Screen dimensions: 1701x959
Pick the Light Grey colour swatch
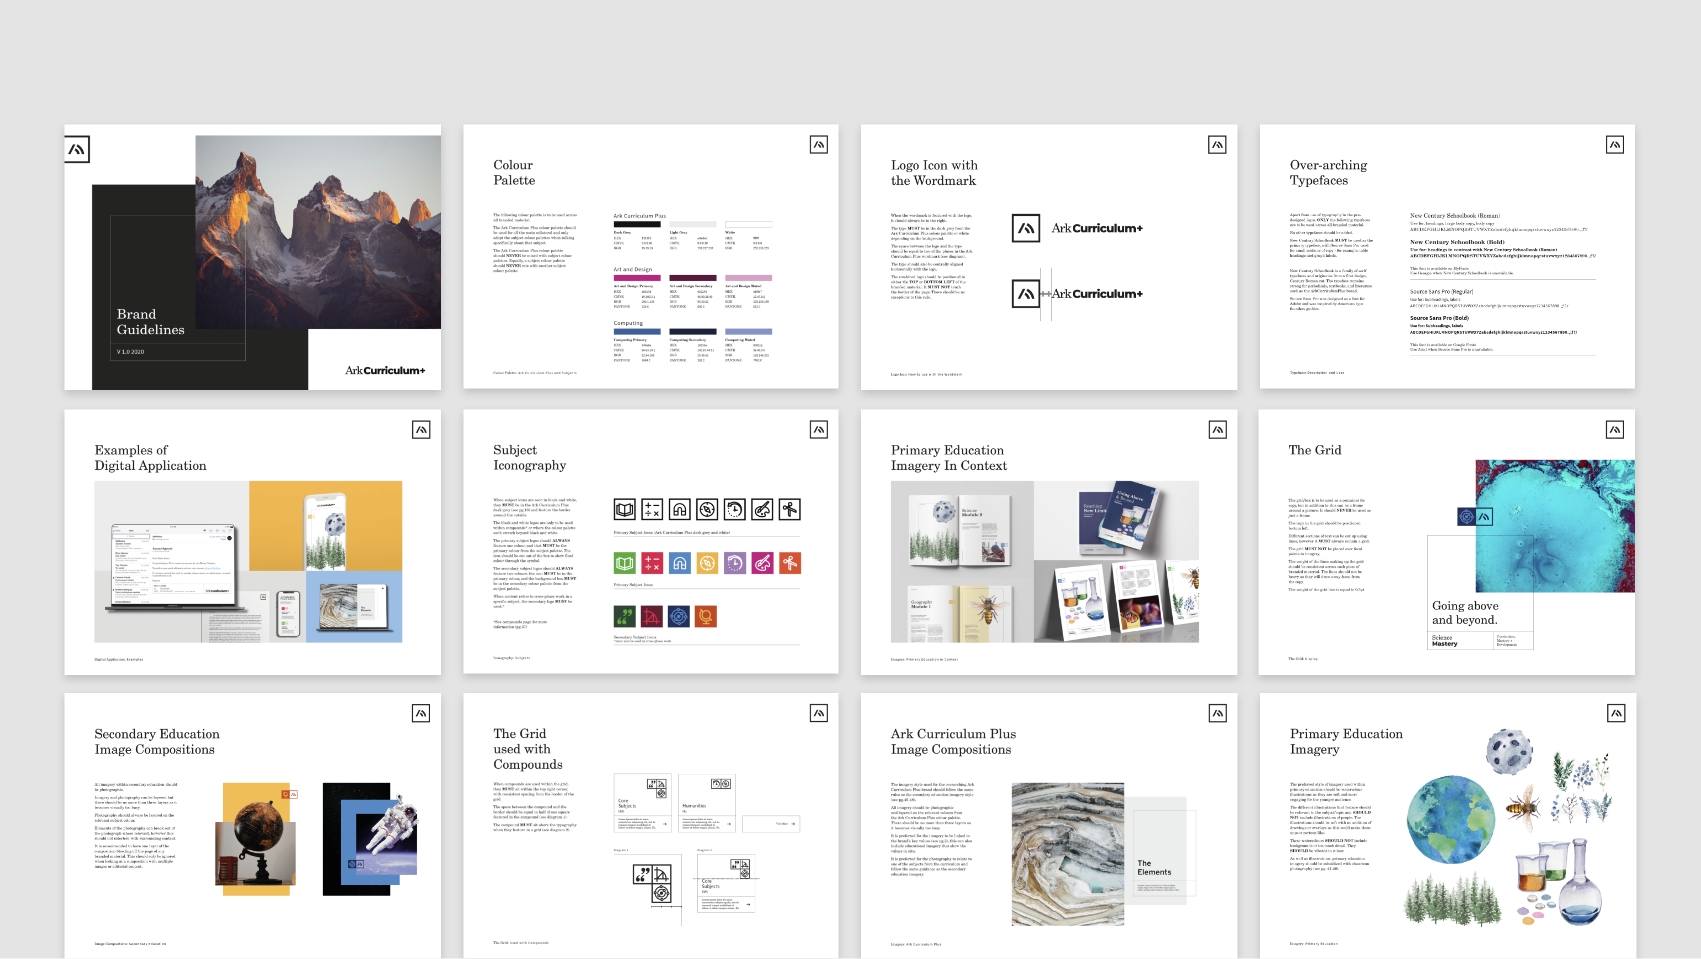(x=692, y=224)
